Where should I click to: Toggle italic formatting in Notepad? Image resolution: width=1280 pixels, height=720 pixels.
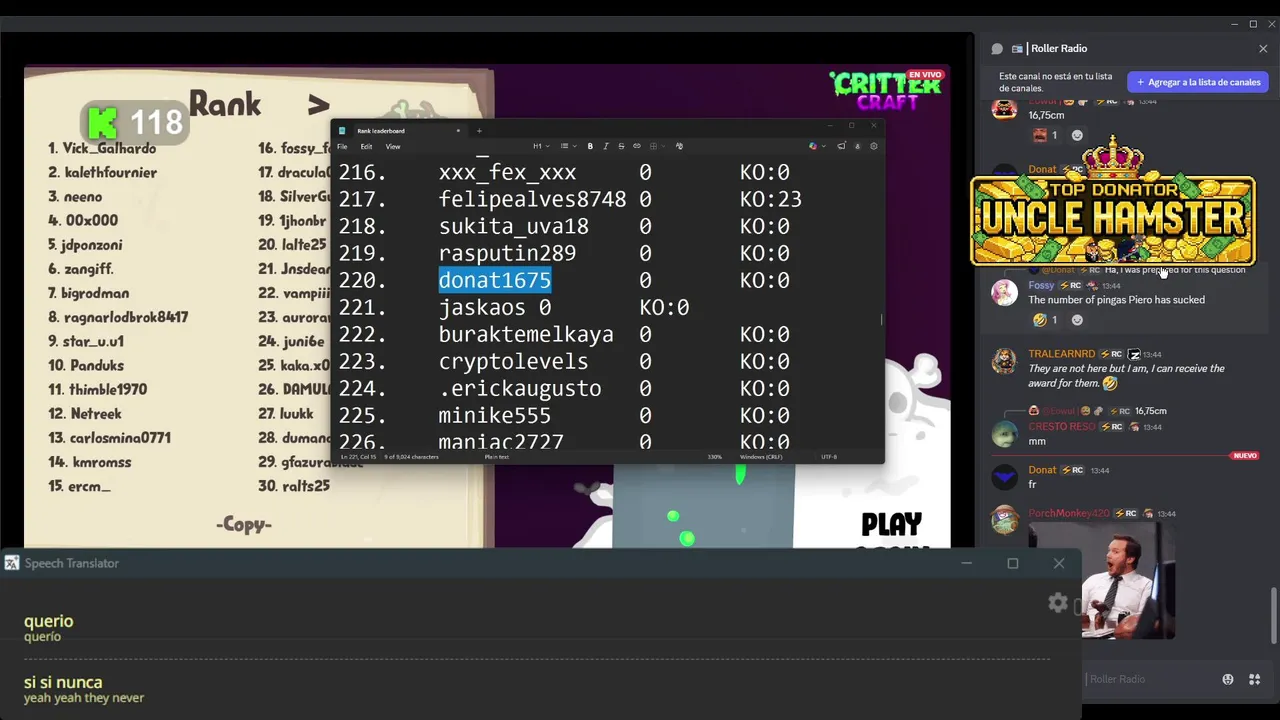click(x=605, y=146)
